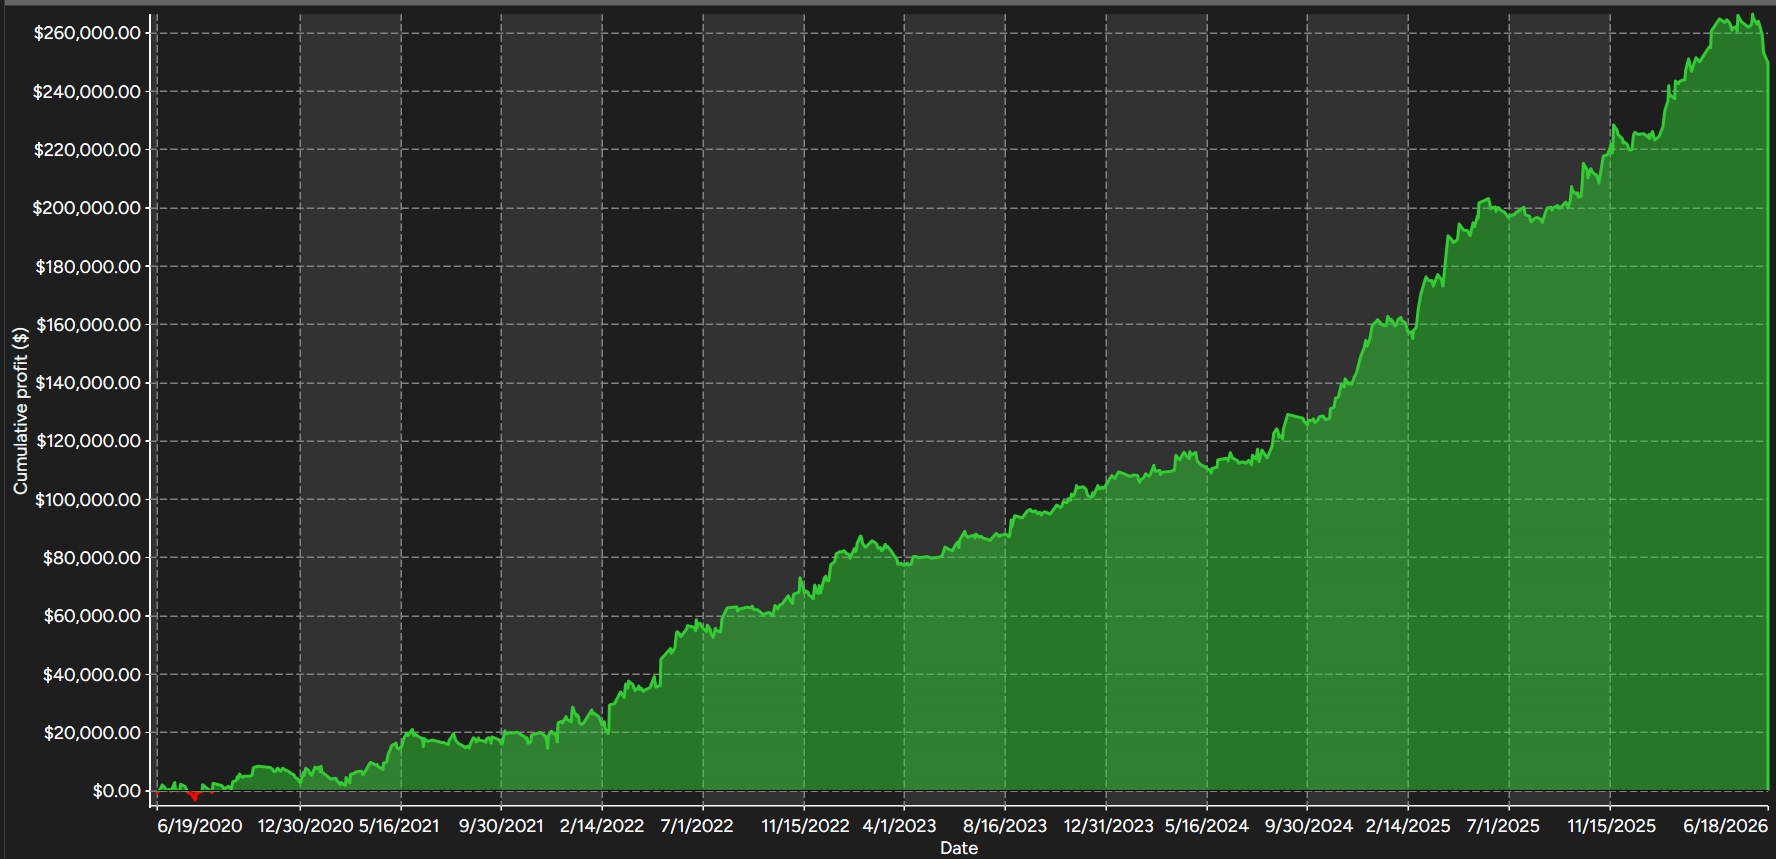
Task: Click the $200,000.00 y-axis label
Action: point(87,208)
